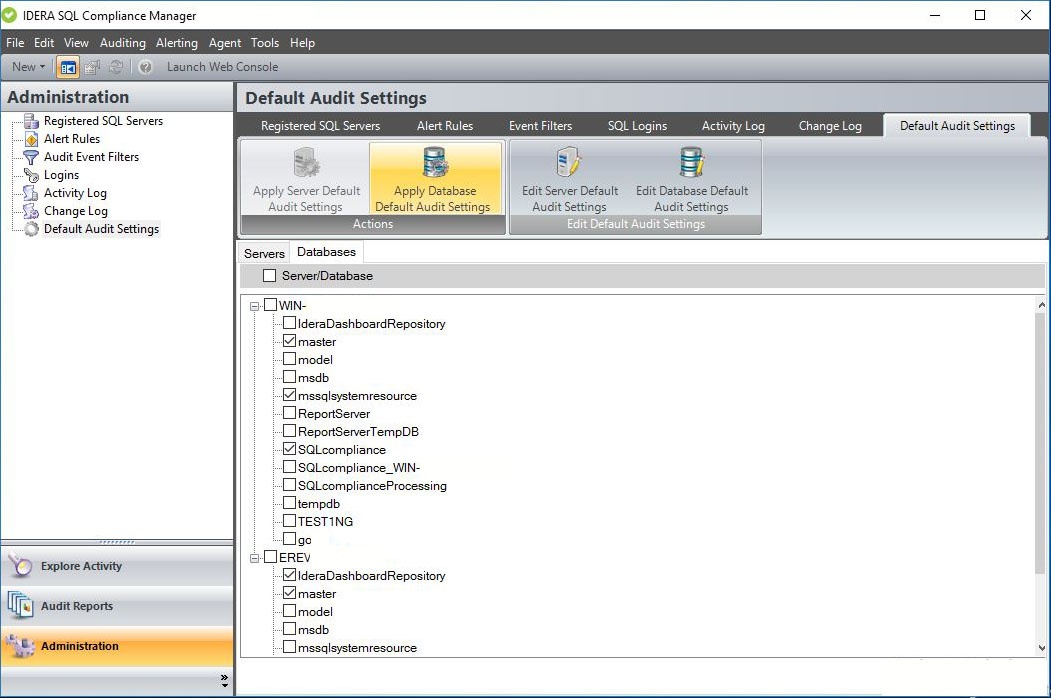Collapse the WIN- server tree node

pyautogui.click(x=255, y=306)
